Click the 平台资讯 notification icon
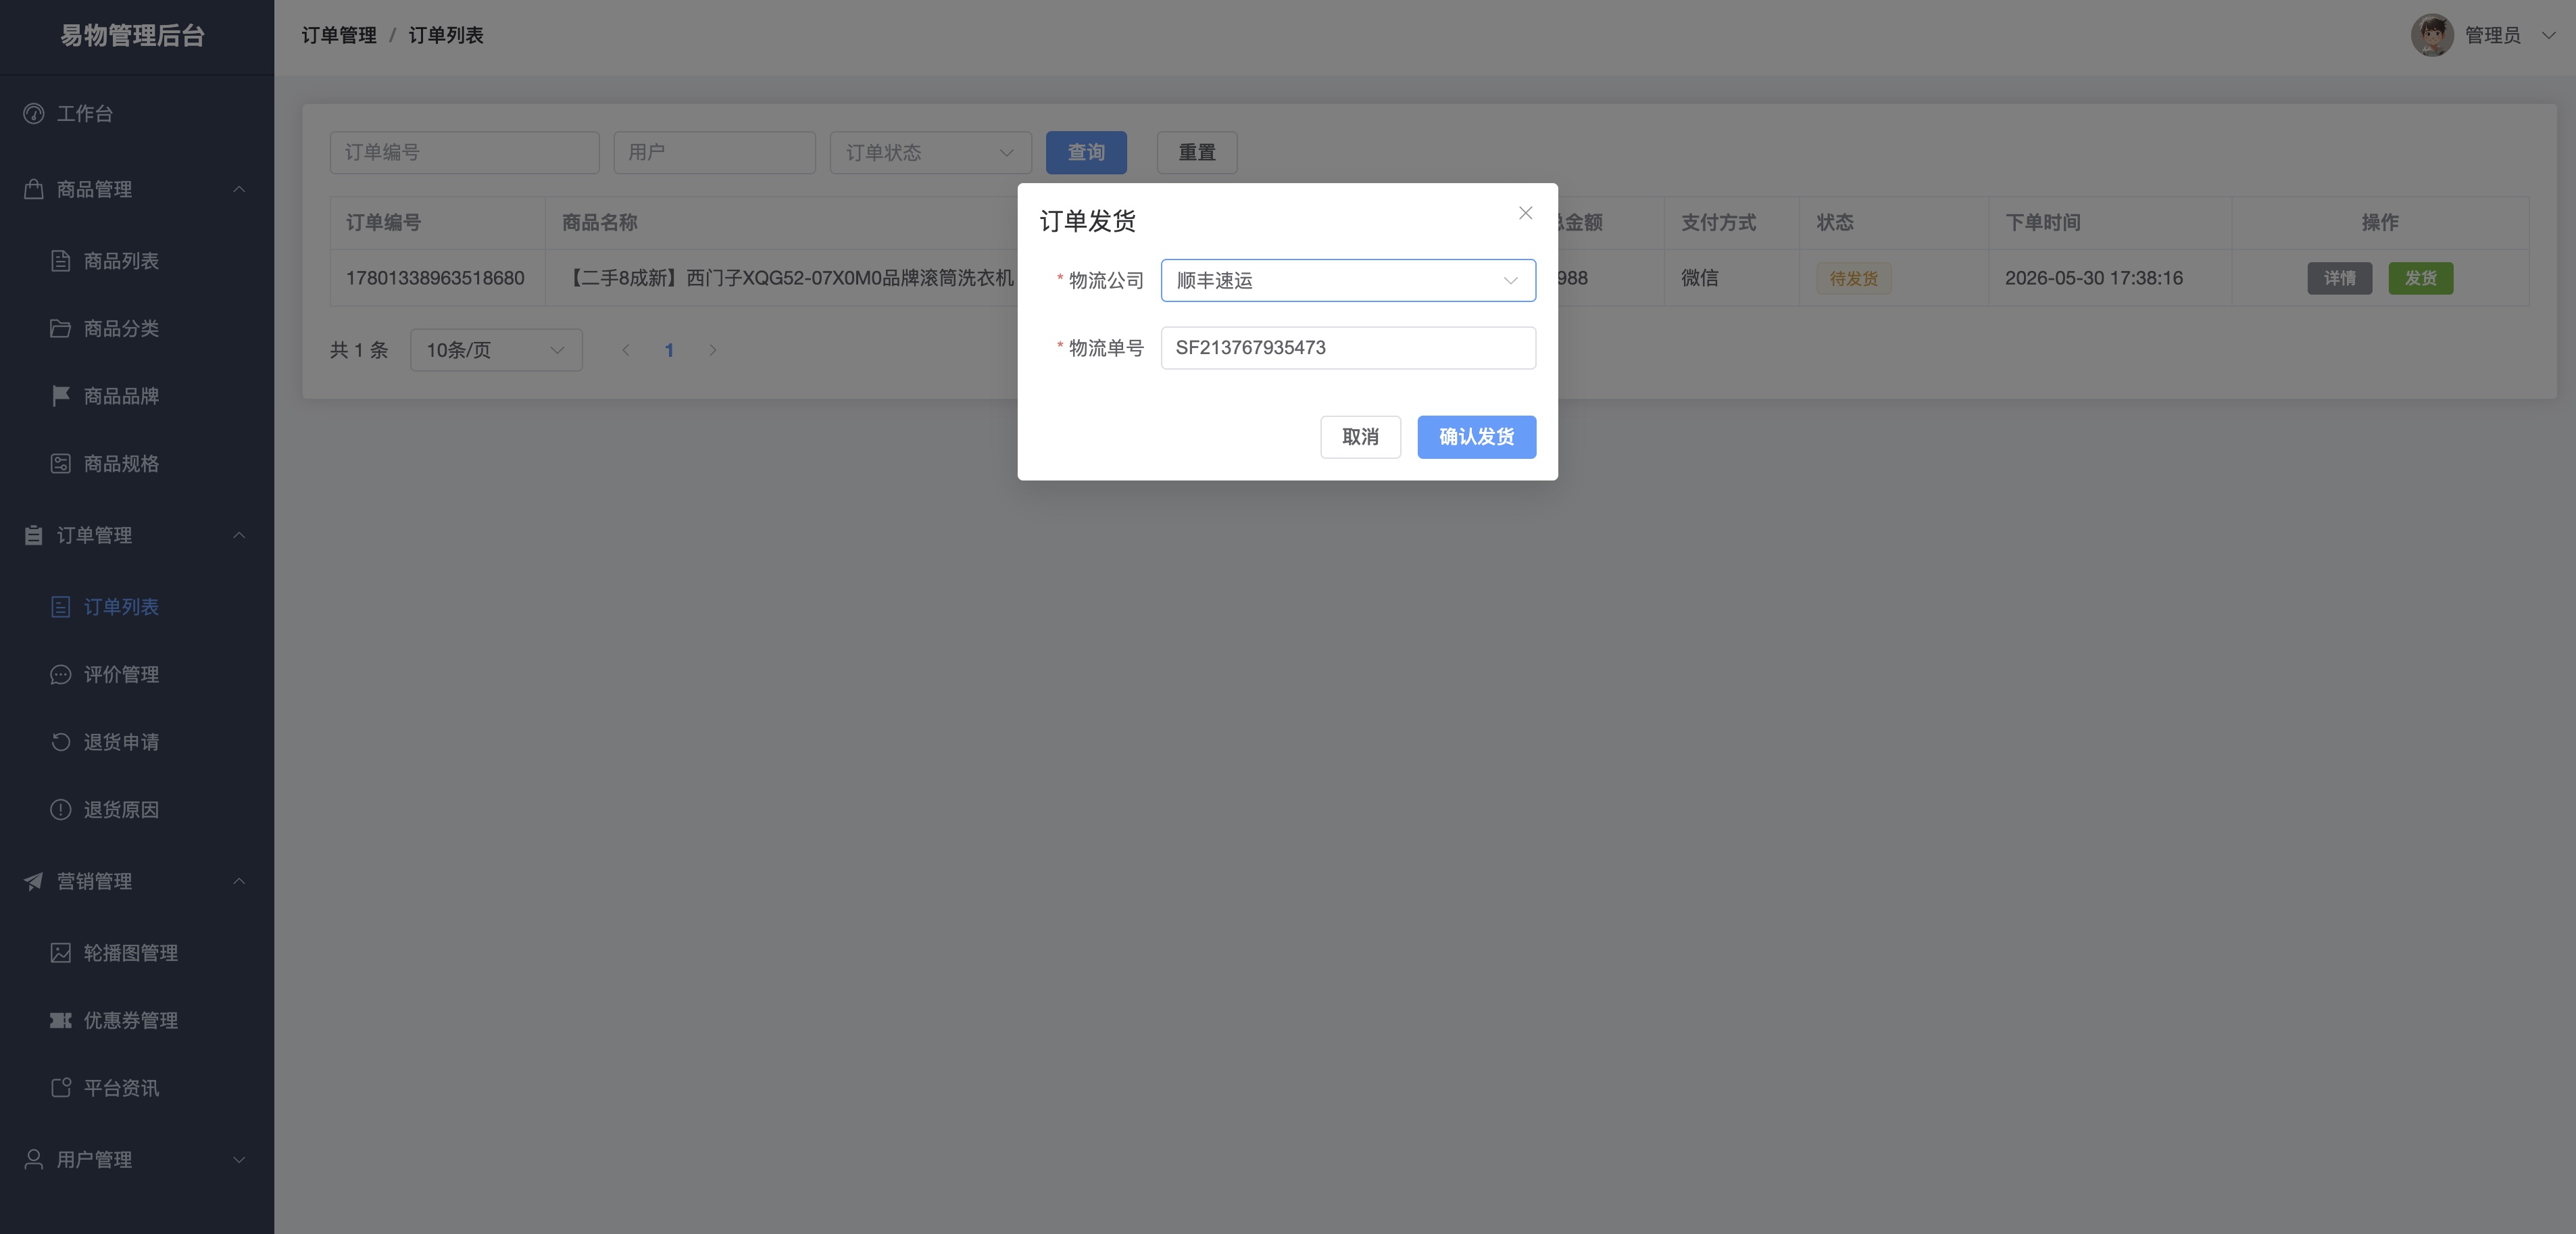This screenshot has width=2576, height=1234. click(61, 1088)
